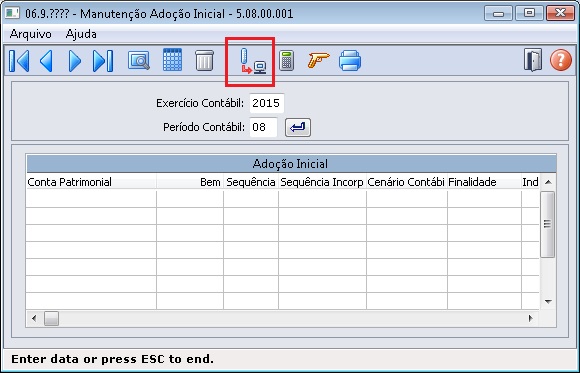Click the grid's scroll down arrow
Screen dimensions: 580x373
click(548, 302)
